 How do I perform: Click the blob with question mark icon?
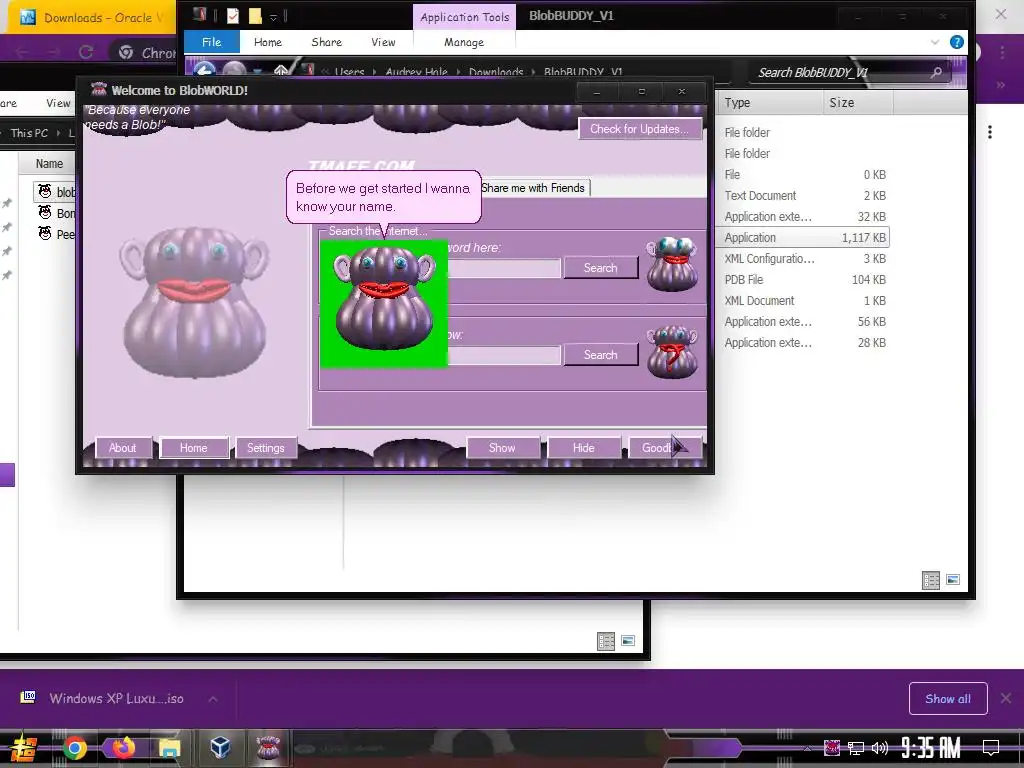click(x=672, y=351)
